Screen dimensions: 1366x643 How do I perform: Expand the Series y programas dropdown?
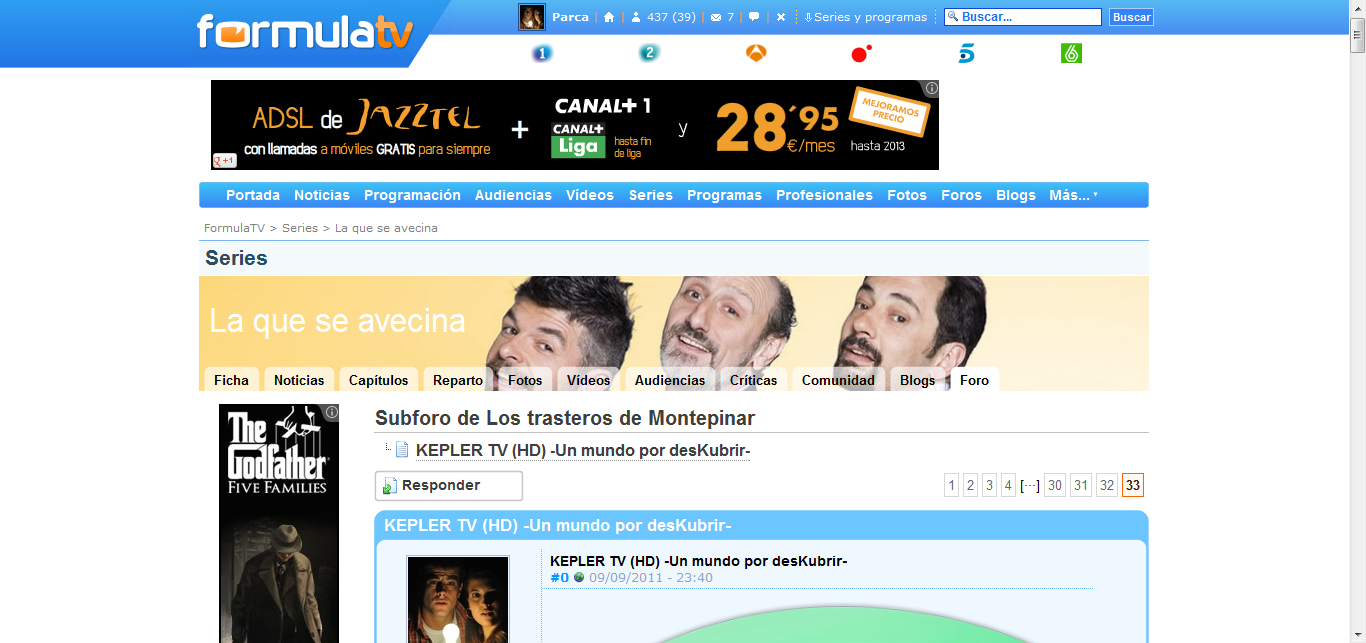(x=866, y=17)
